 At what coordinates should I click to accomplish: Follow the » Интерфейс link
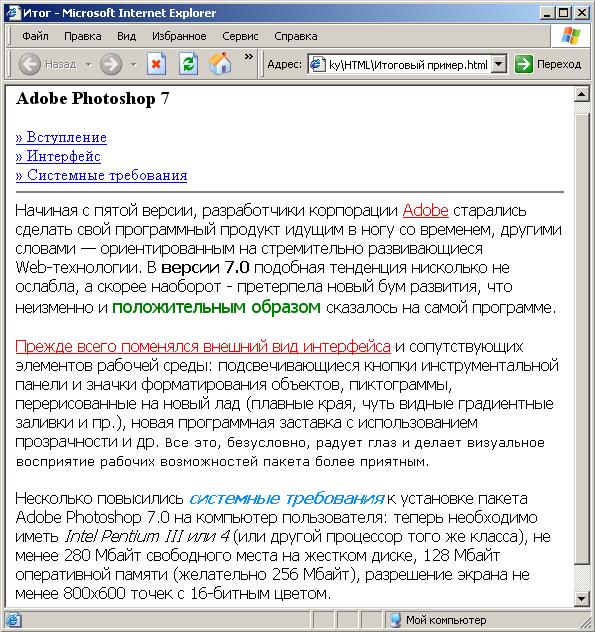(58, 156)
